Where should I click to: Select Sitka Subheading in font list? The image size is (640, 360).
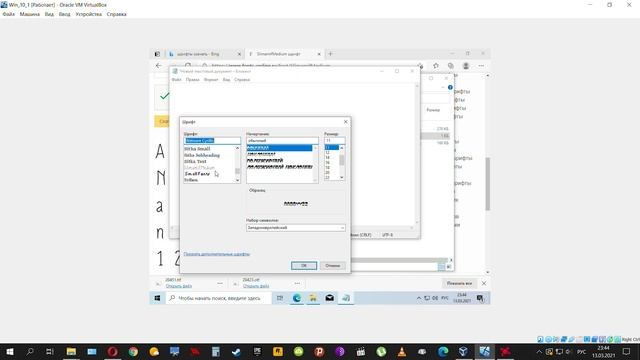202,155
